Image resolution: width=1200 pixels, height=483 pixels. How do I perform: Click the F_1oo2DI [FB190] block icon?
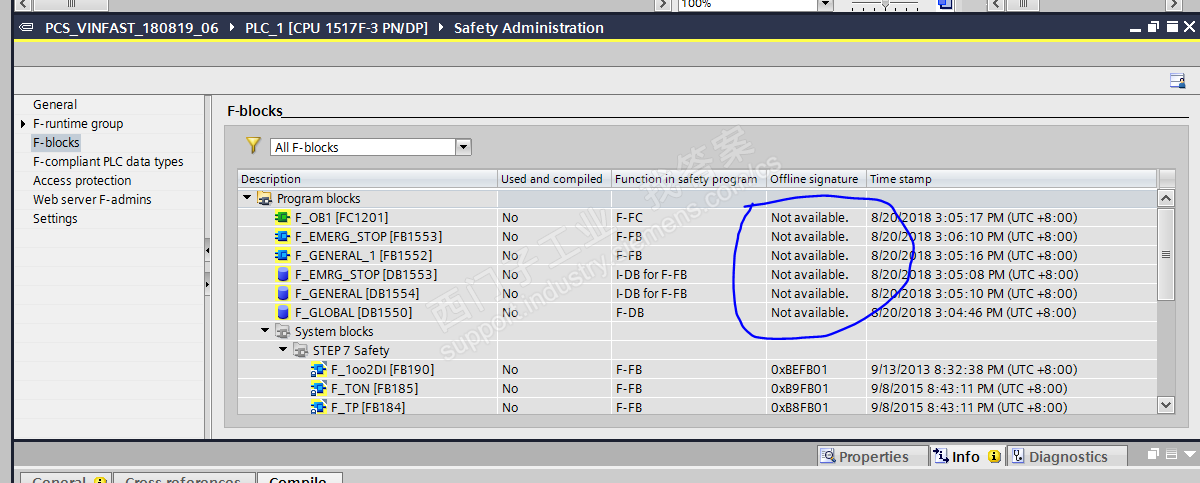click(319, 369)
